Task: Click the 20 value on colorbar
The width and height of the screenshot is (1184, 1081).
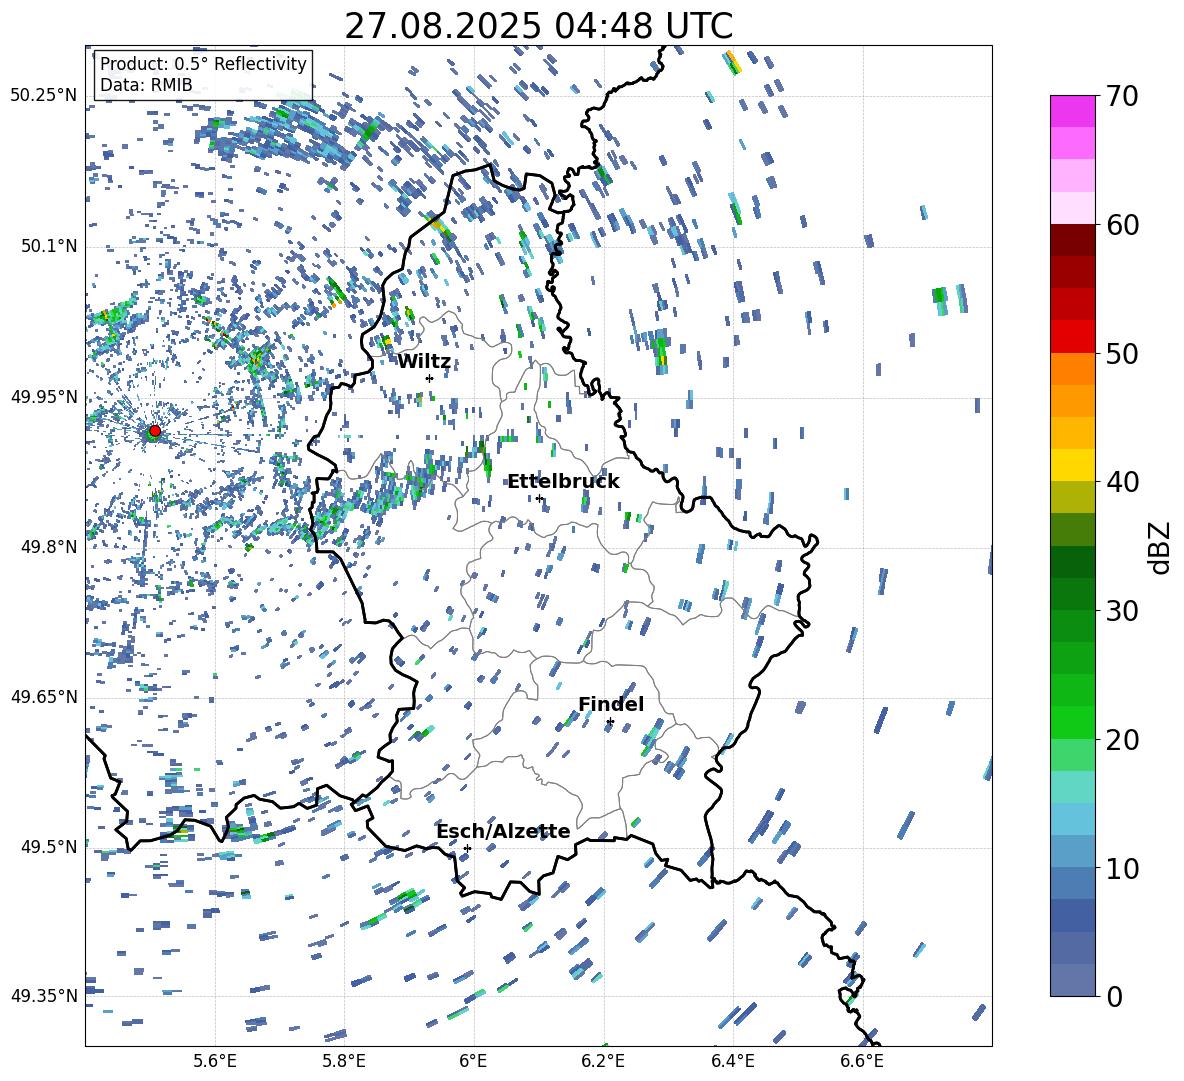Action: click(x=1122, y=739)
